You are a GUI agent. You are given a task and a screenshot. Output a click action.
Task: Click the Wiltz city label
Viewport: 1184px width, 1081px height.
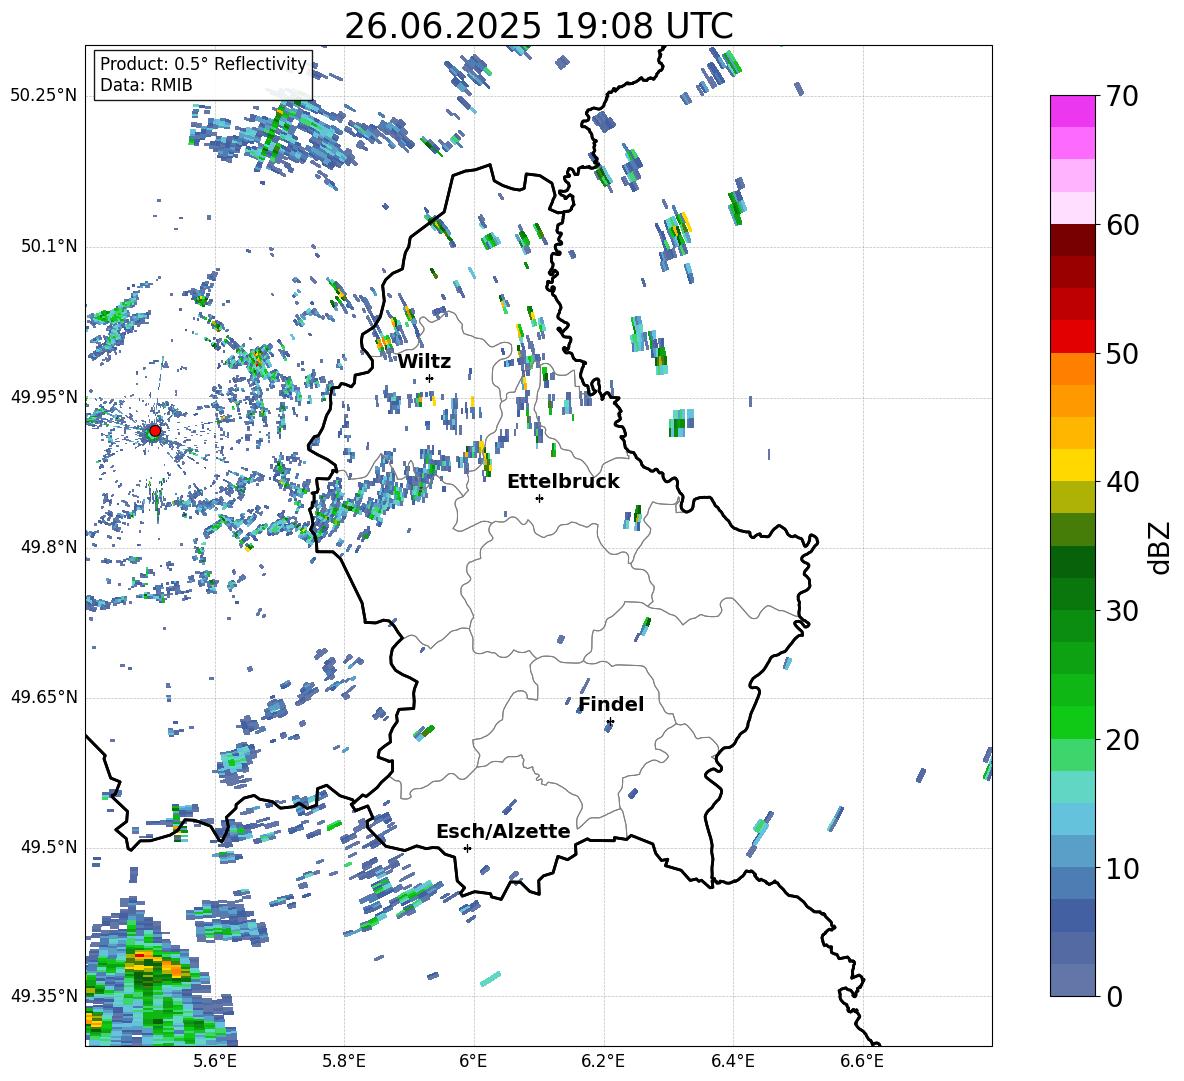(424, 361)
